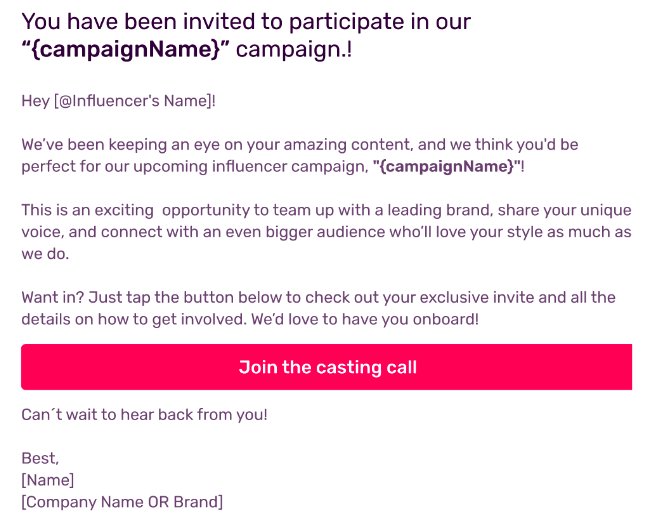This screenshot has height=518, width=658.
Task: Select the bold {campaignName} placeholder in the heading
Action: click(125, 49)
